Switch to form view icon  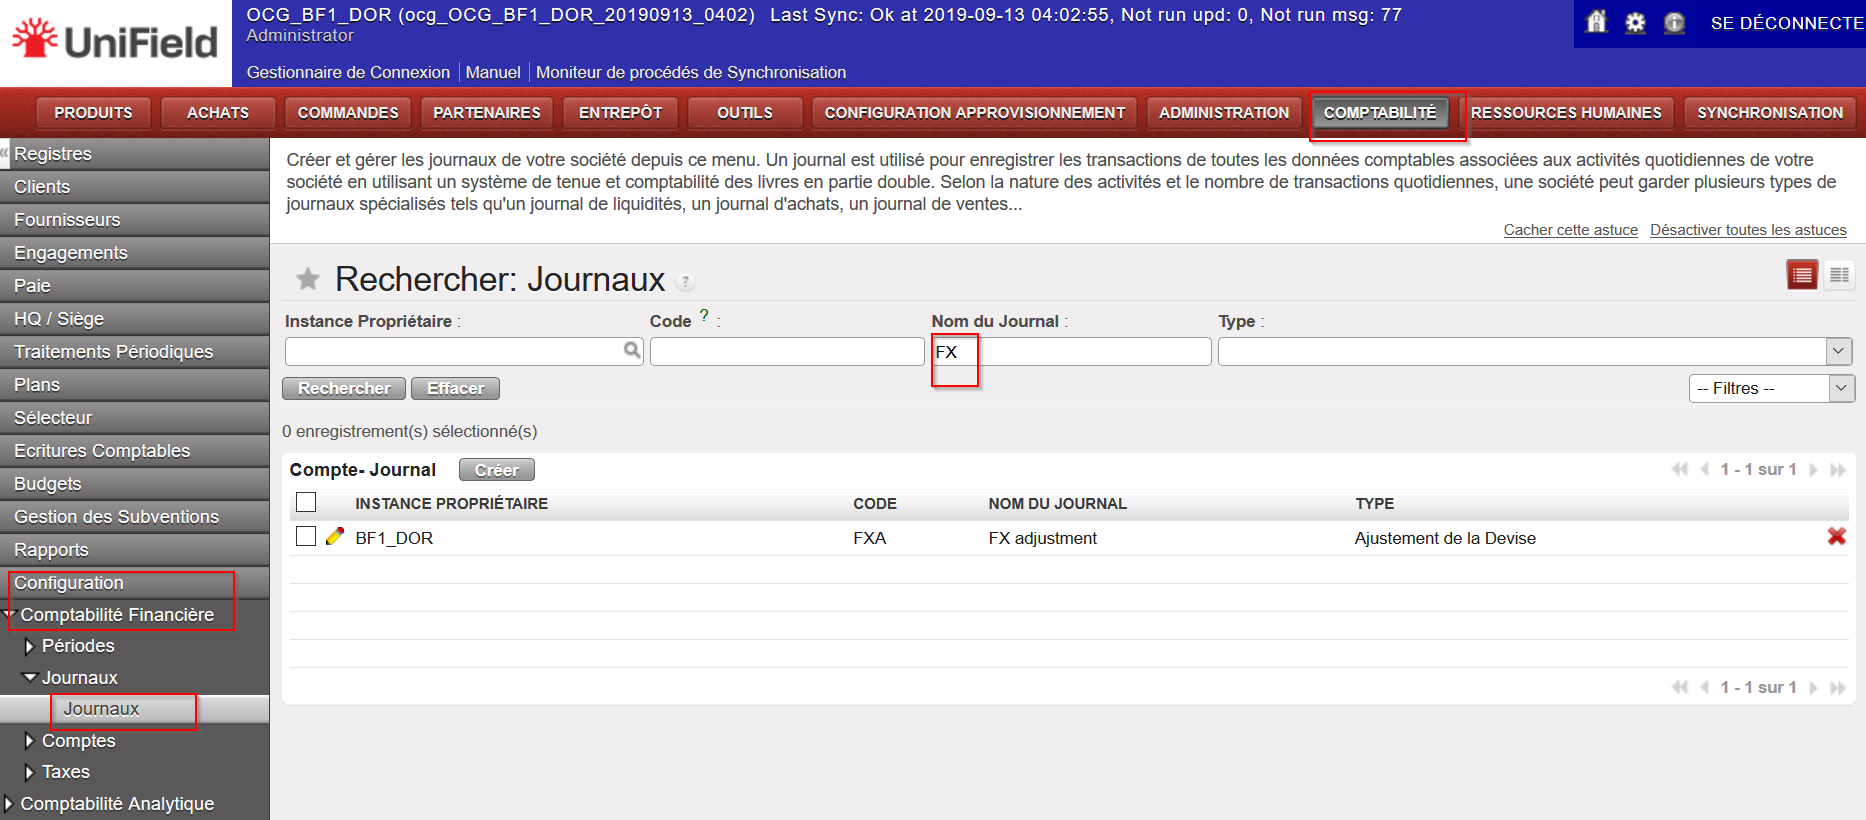point(1839,275)
